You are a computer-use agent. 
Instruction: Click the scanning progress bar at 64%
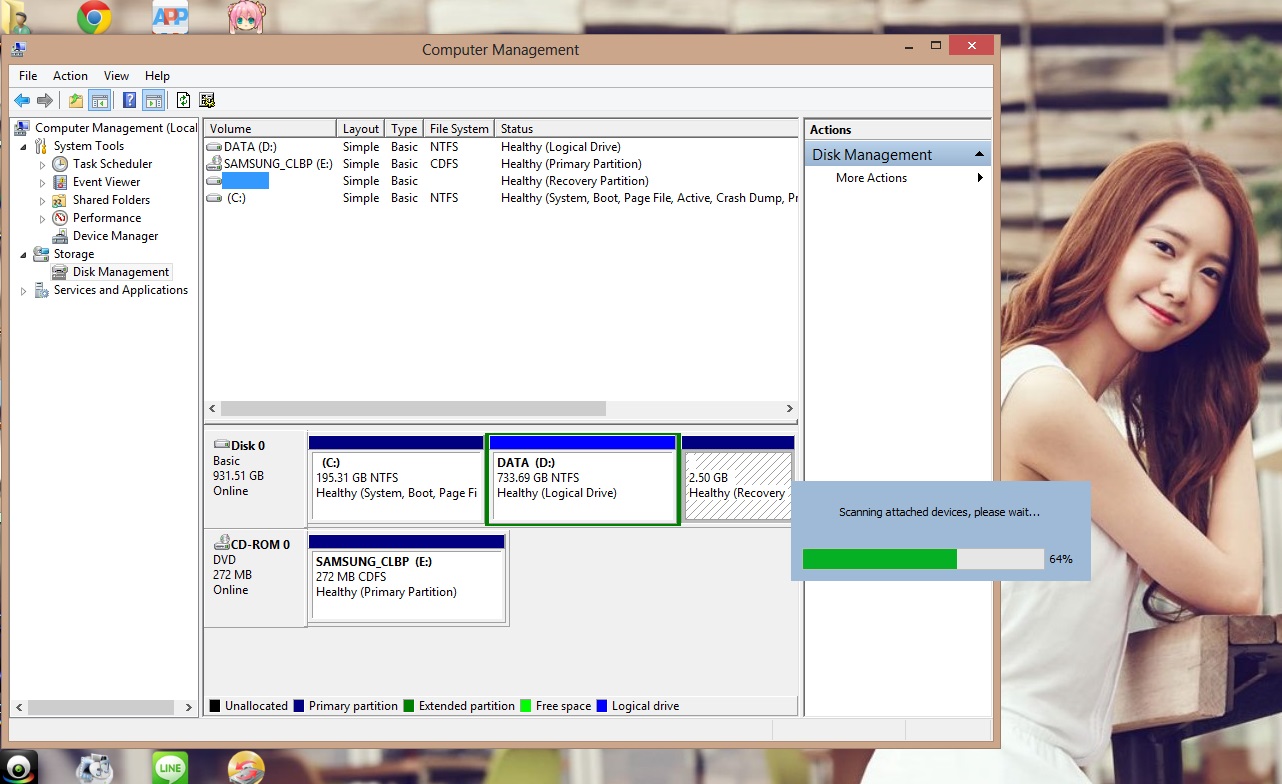point(923,559)
